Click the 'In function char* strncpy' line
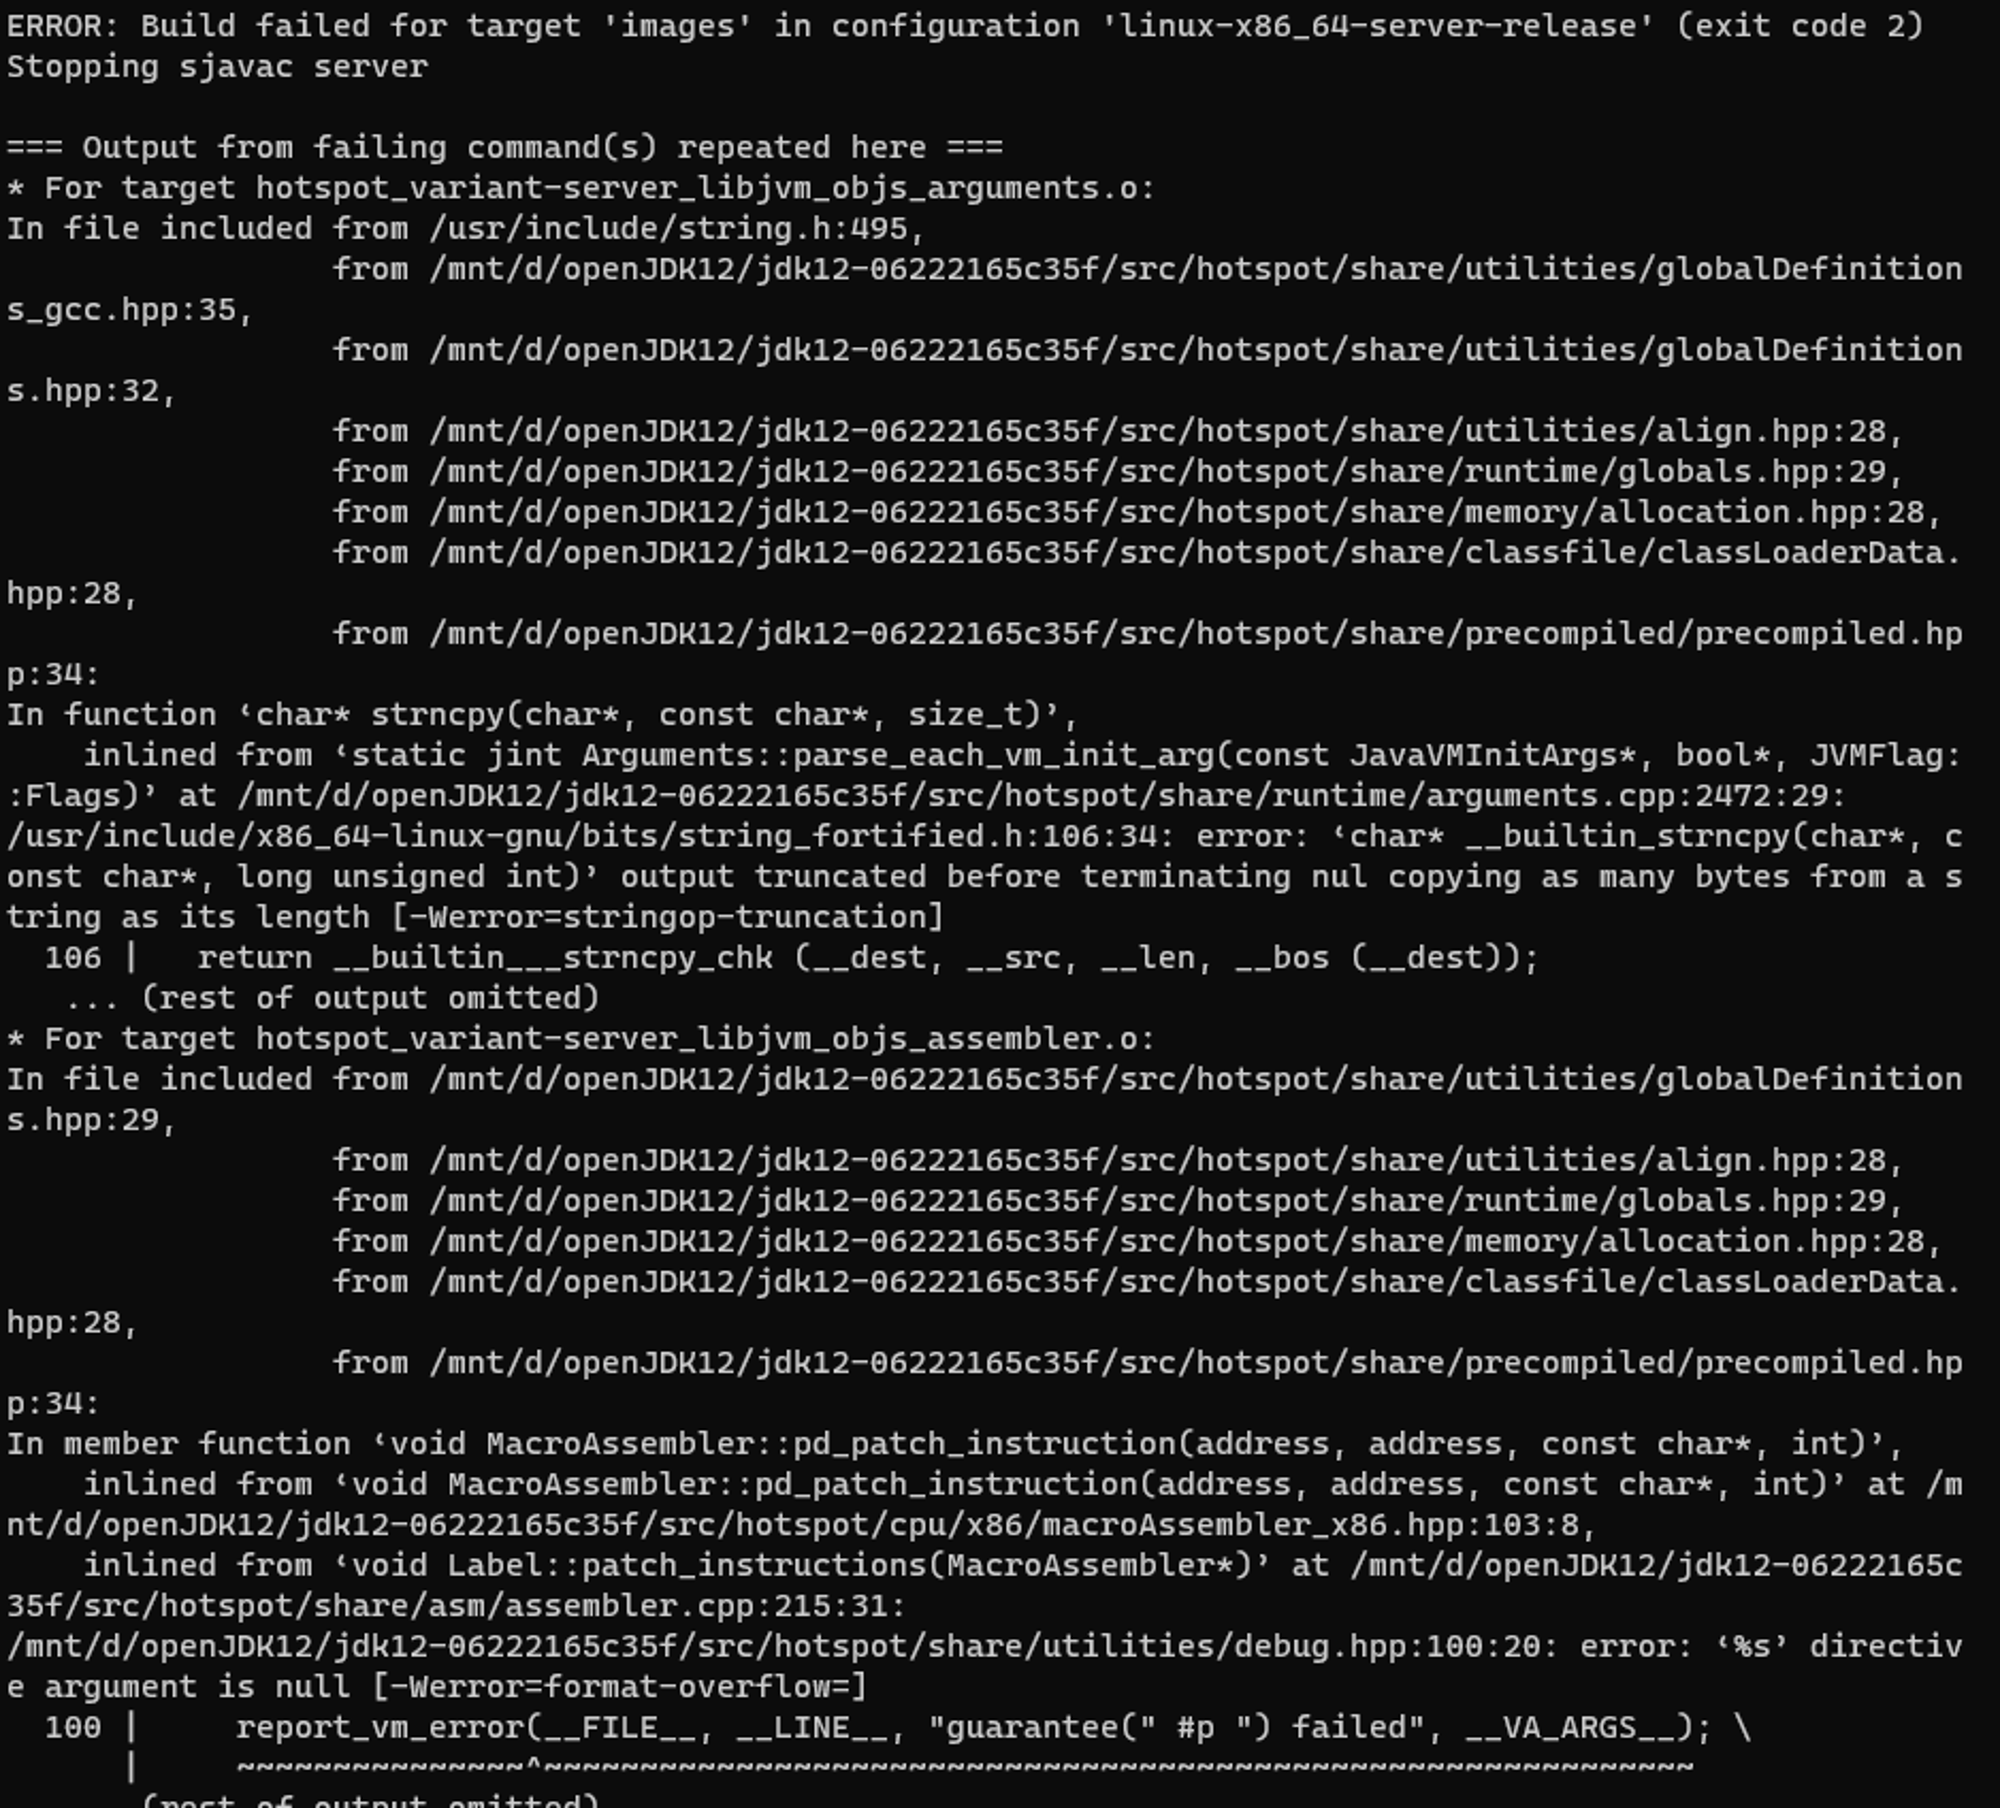 542,715
